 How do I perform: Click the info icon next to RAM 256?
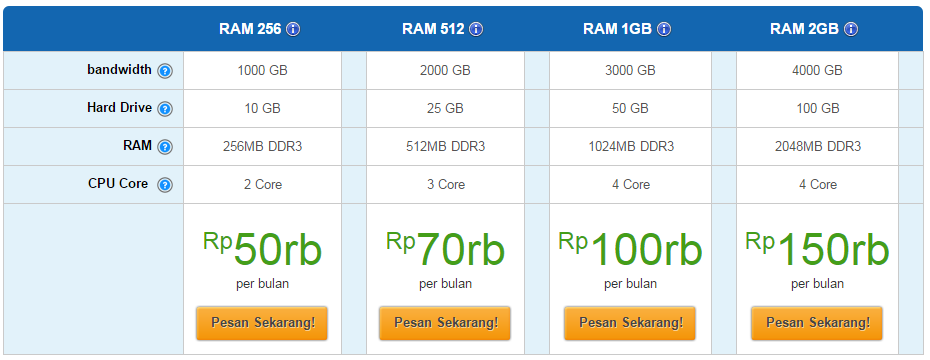click(x=293, y=29)
